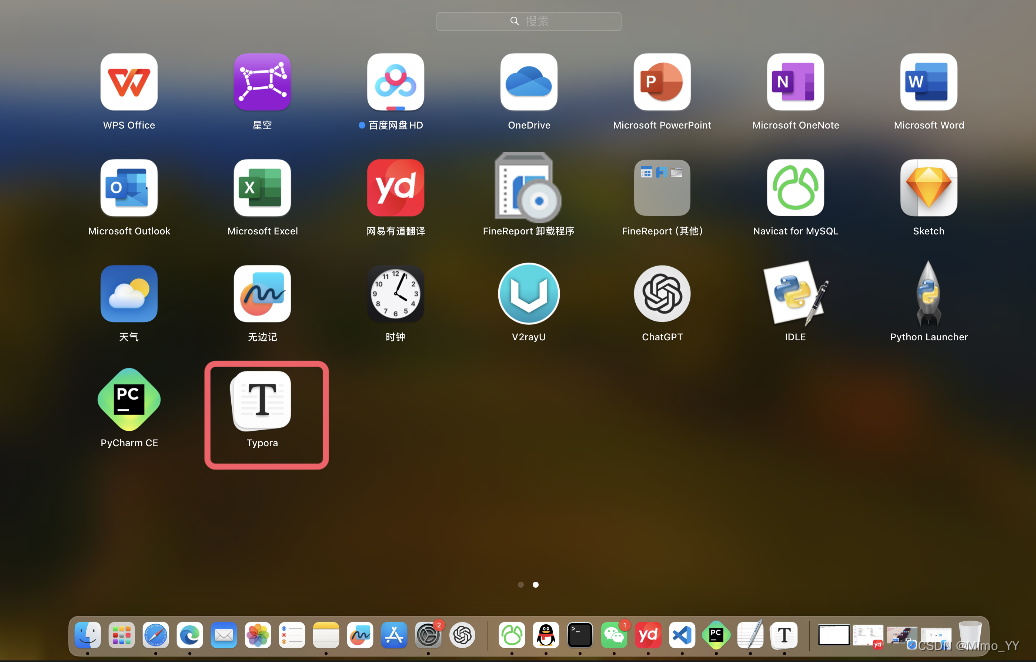Viewport: 1036px width, 662px height.
Task: Open TextEdit from the Dock
Action: [750, 636]
